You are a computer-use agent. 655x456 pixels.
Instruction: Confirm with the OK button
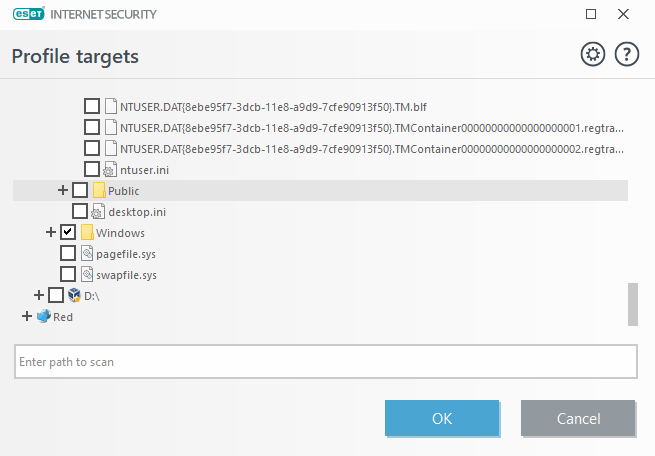(442, 418)
